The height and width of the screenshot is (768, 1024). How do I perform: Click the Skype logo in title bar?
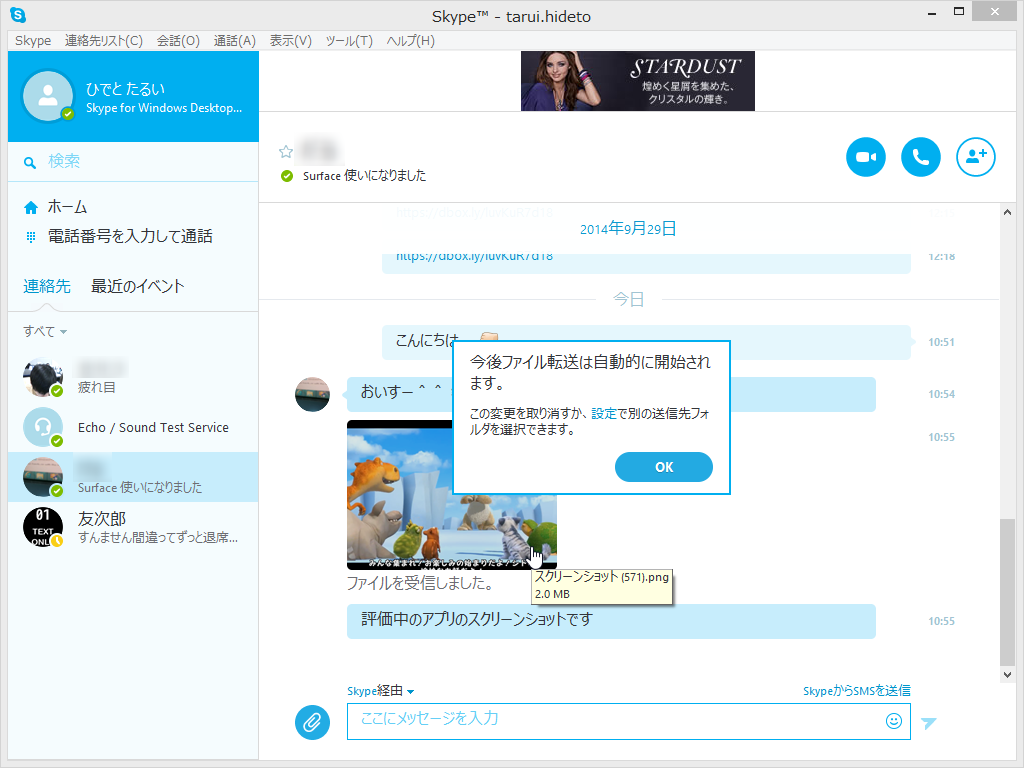pyautogui.click(x=18, y=14)
